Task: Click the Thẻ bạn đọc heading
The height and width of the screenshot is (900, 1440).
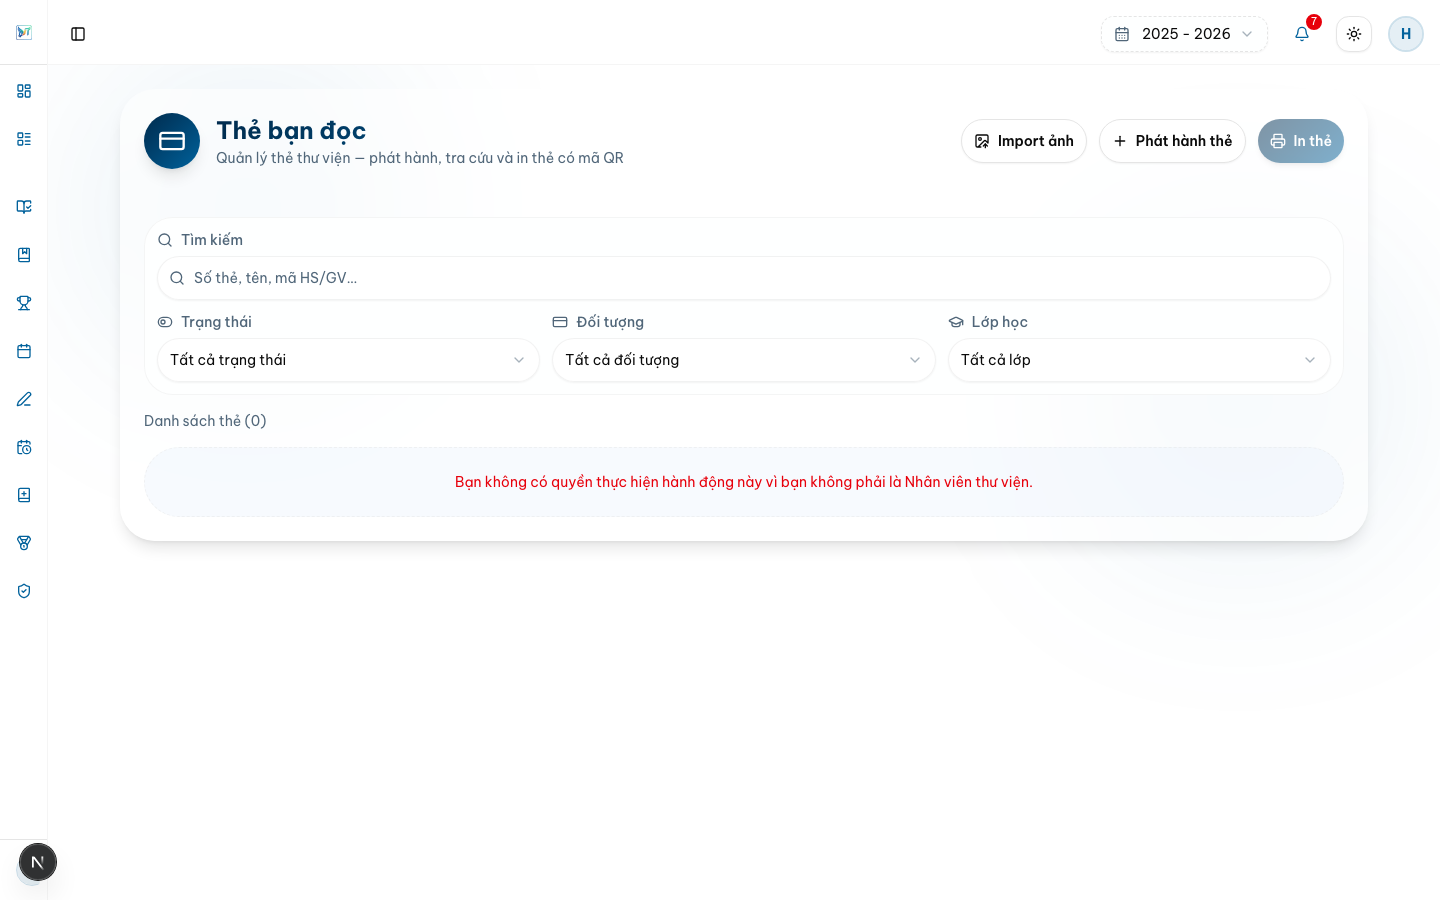Action: 291,130
